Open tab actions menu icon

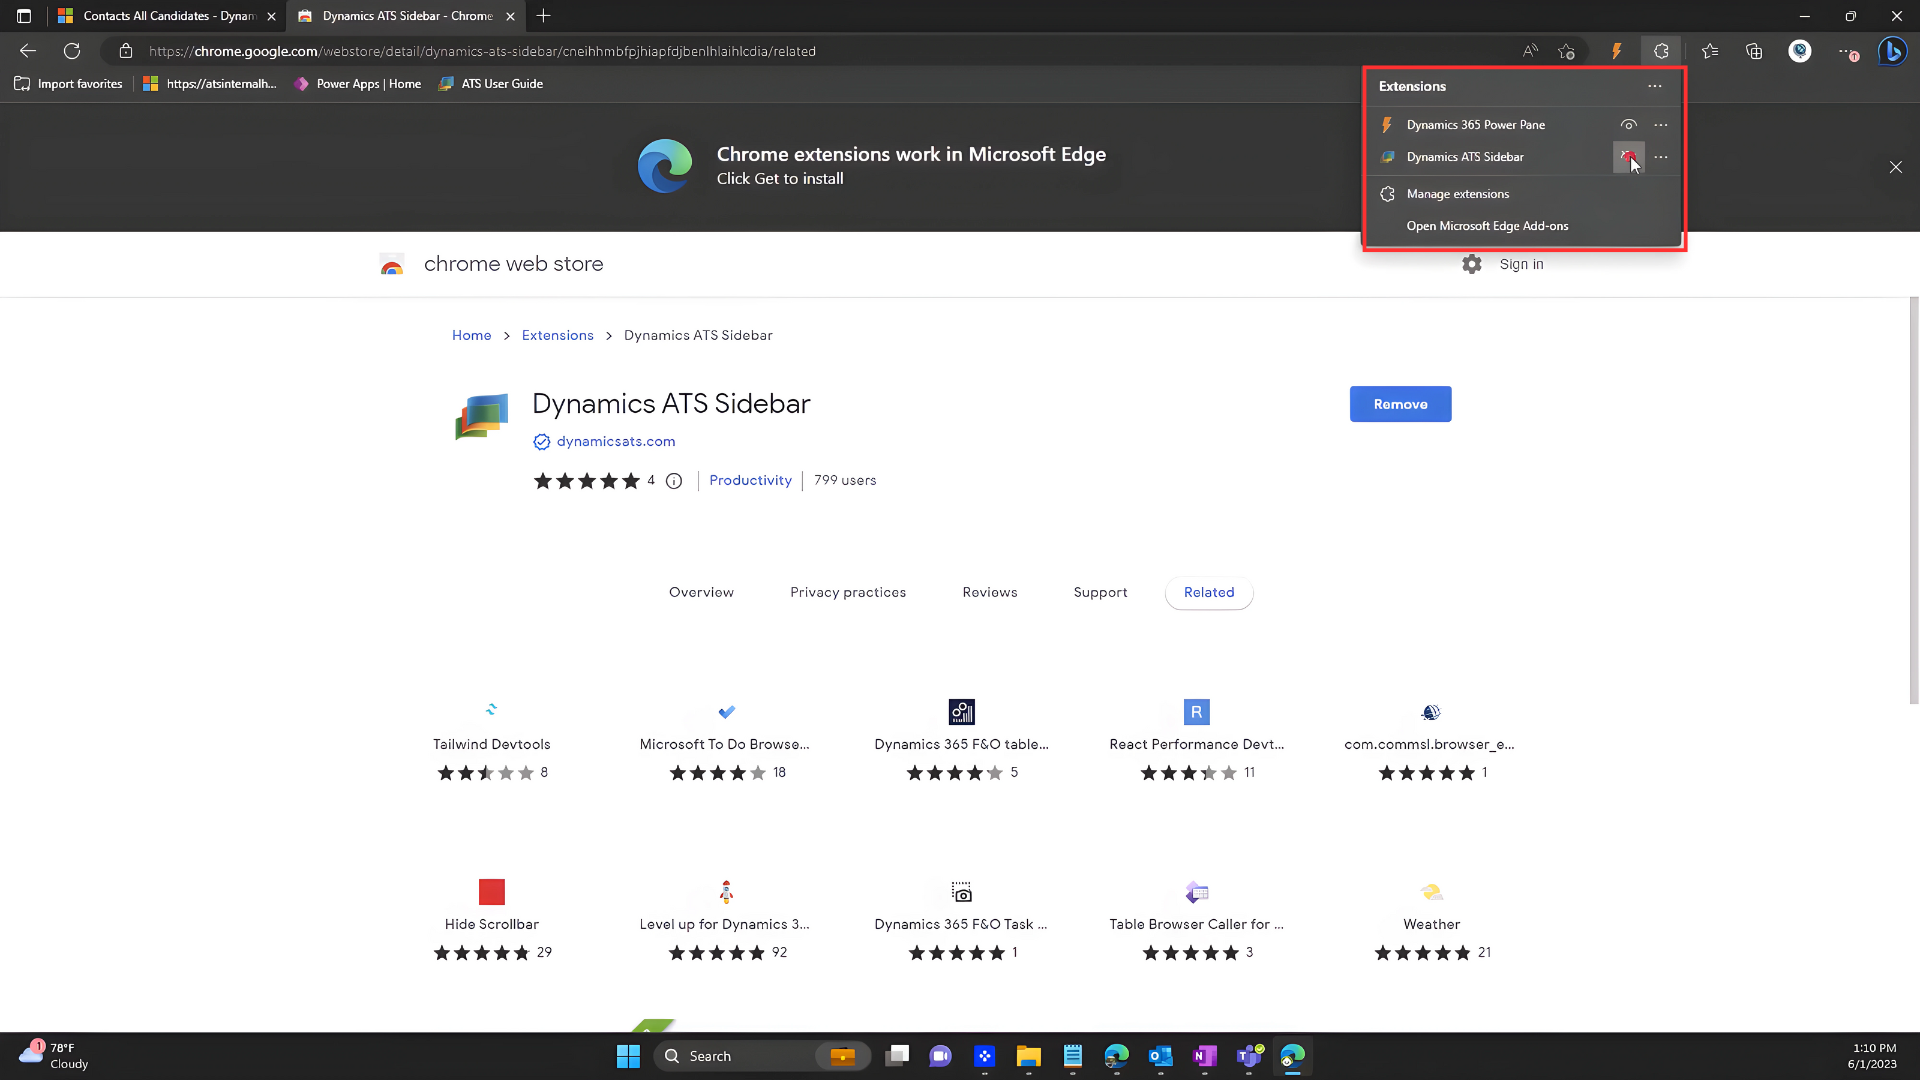coord(24,16)
